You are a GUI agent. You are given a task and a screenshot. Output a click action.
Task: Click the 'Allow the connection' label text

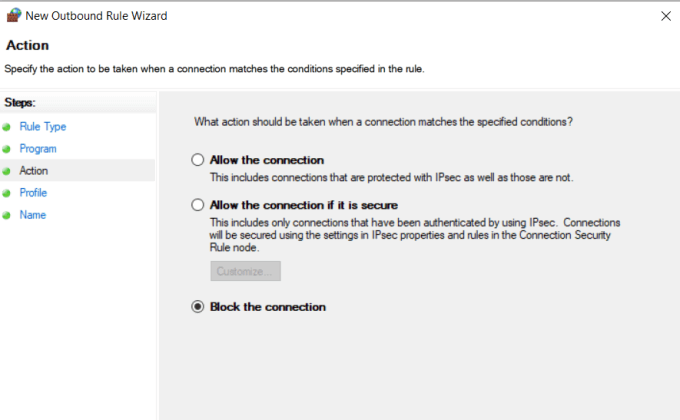tap(266, 160)
